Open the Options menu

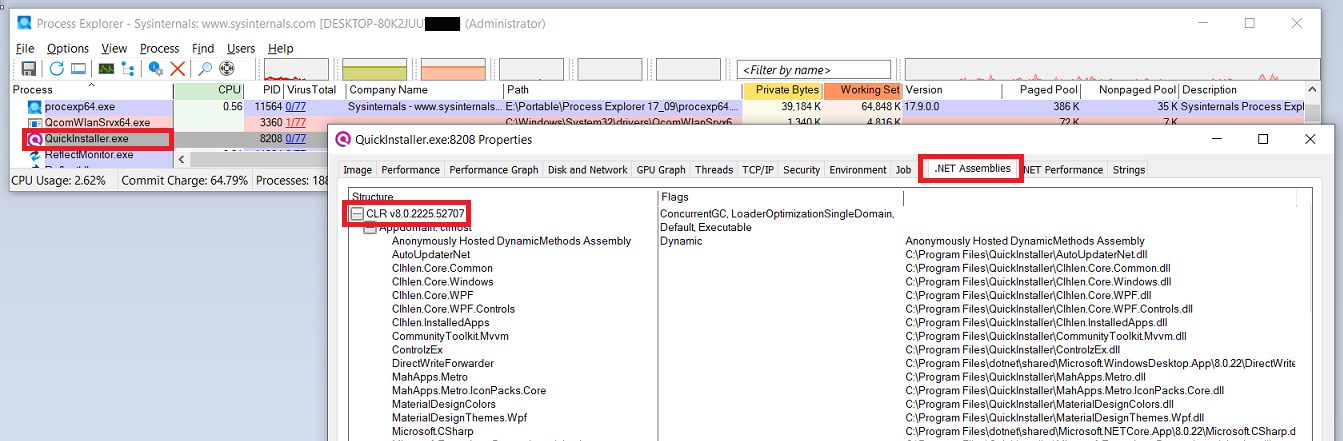(x=68, y=48)
